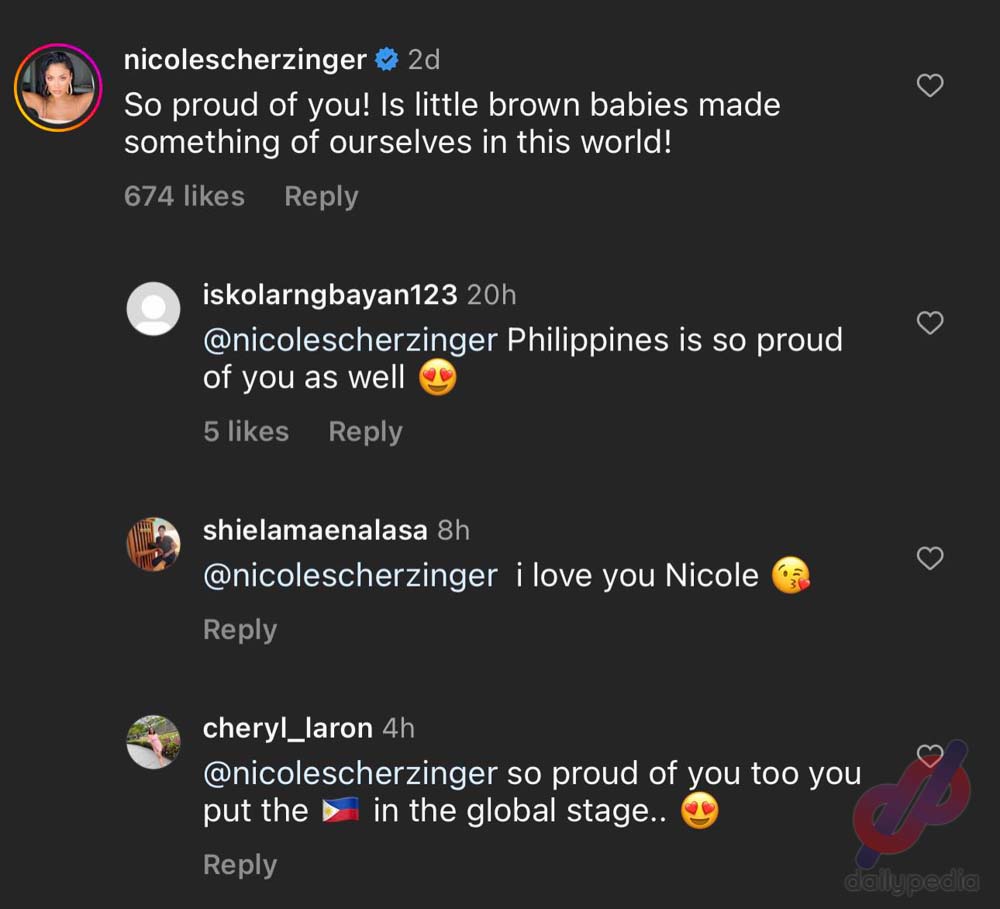Click the @nicolescherzinger mention in iskolarngbayan123's reply
The width and height of the screenshot is (1000, 909).
tap(350, 340)
